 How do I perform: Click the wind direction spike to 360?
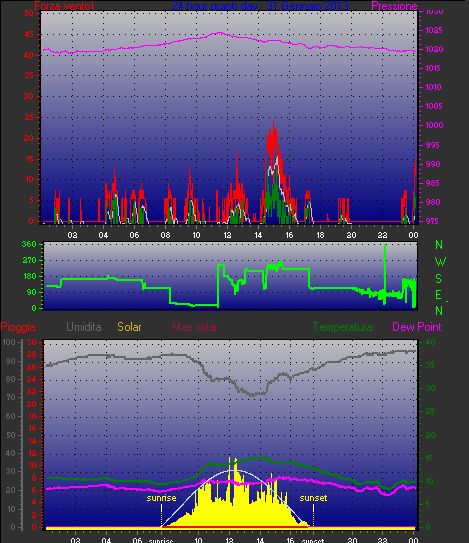pos(385,247)
